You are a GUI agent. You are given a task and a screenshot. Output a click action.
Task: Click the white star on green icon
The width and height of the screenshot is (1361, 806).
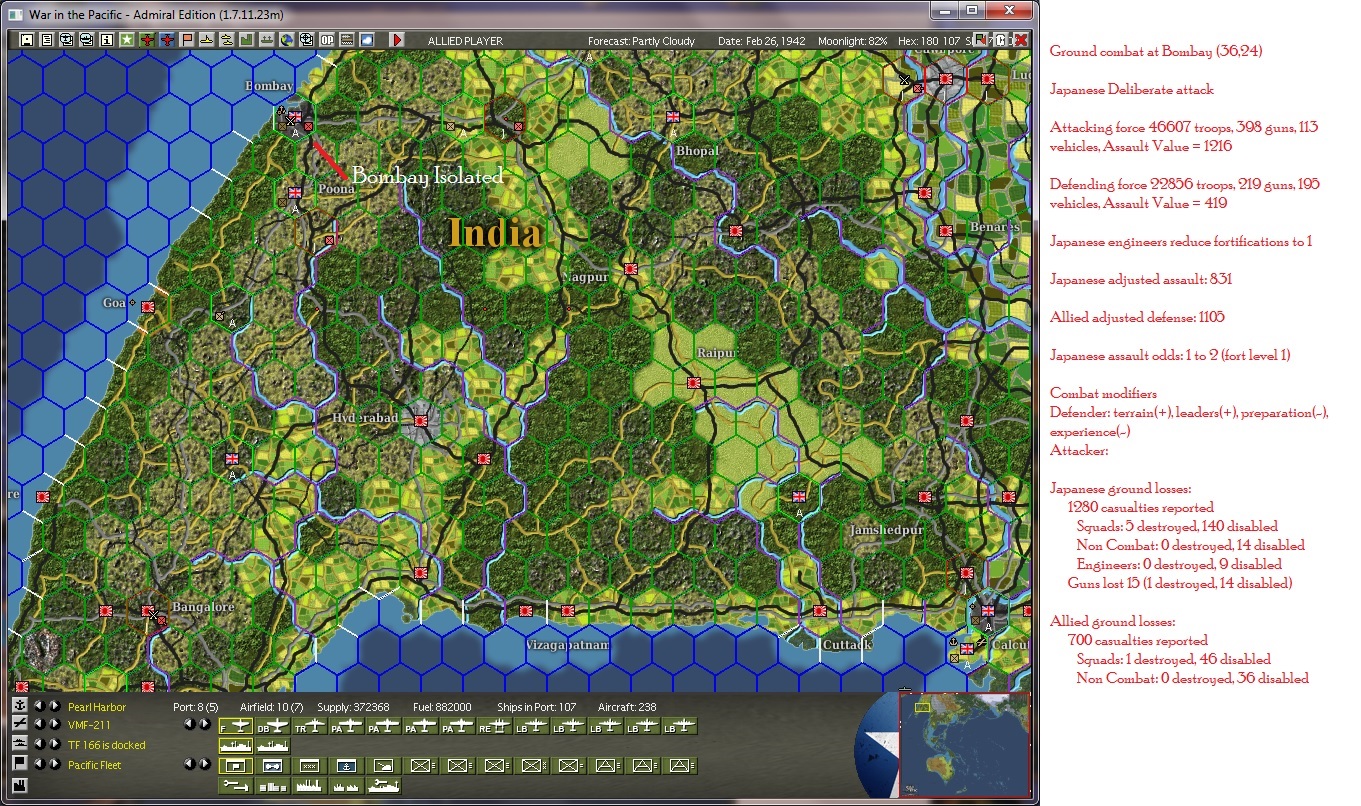[127, 40]
